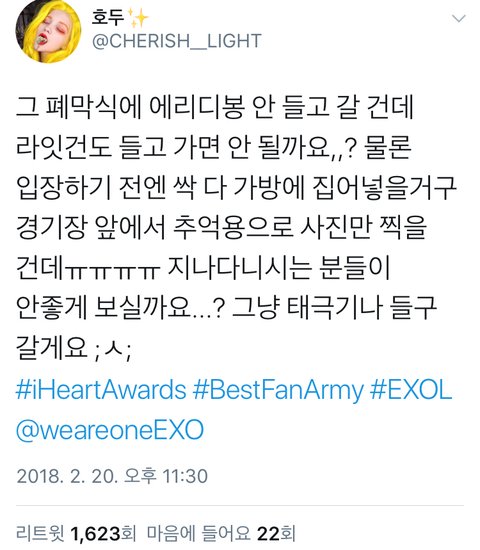Viewport: 480px width, 550px height.
Task: Open the 호두 profile picture
Action: [48, 31]
